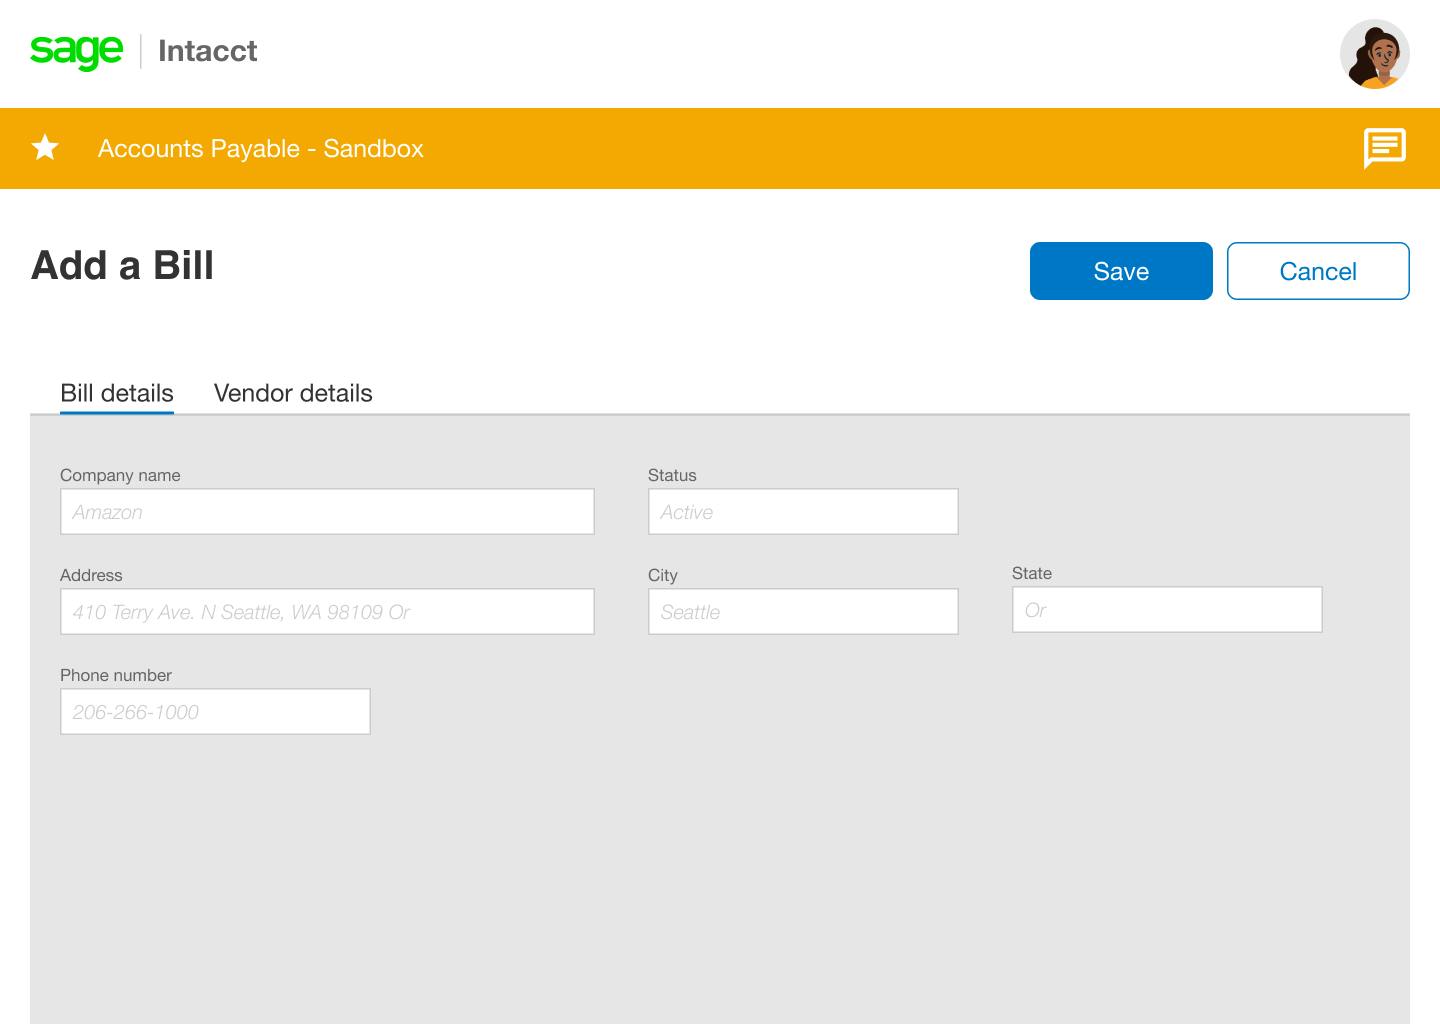Focus the Company name field
This screenshot has width=1440, height=1024.
click(327, 512)
